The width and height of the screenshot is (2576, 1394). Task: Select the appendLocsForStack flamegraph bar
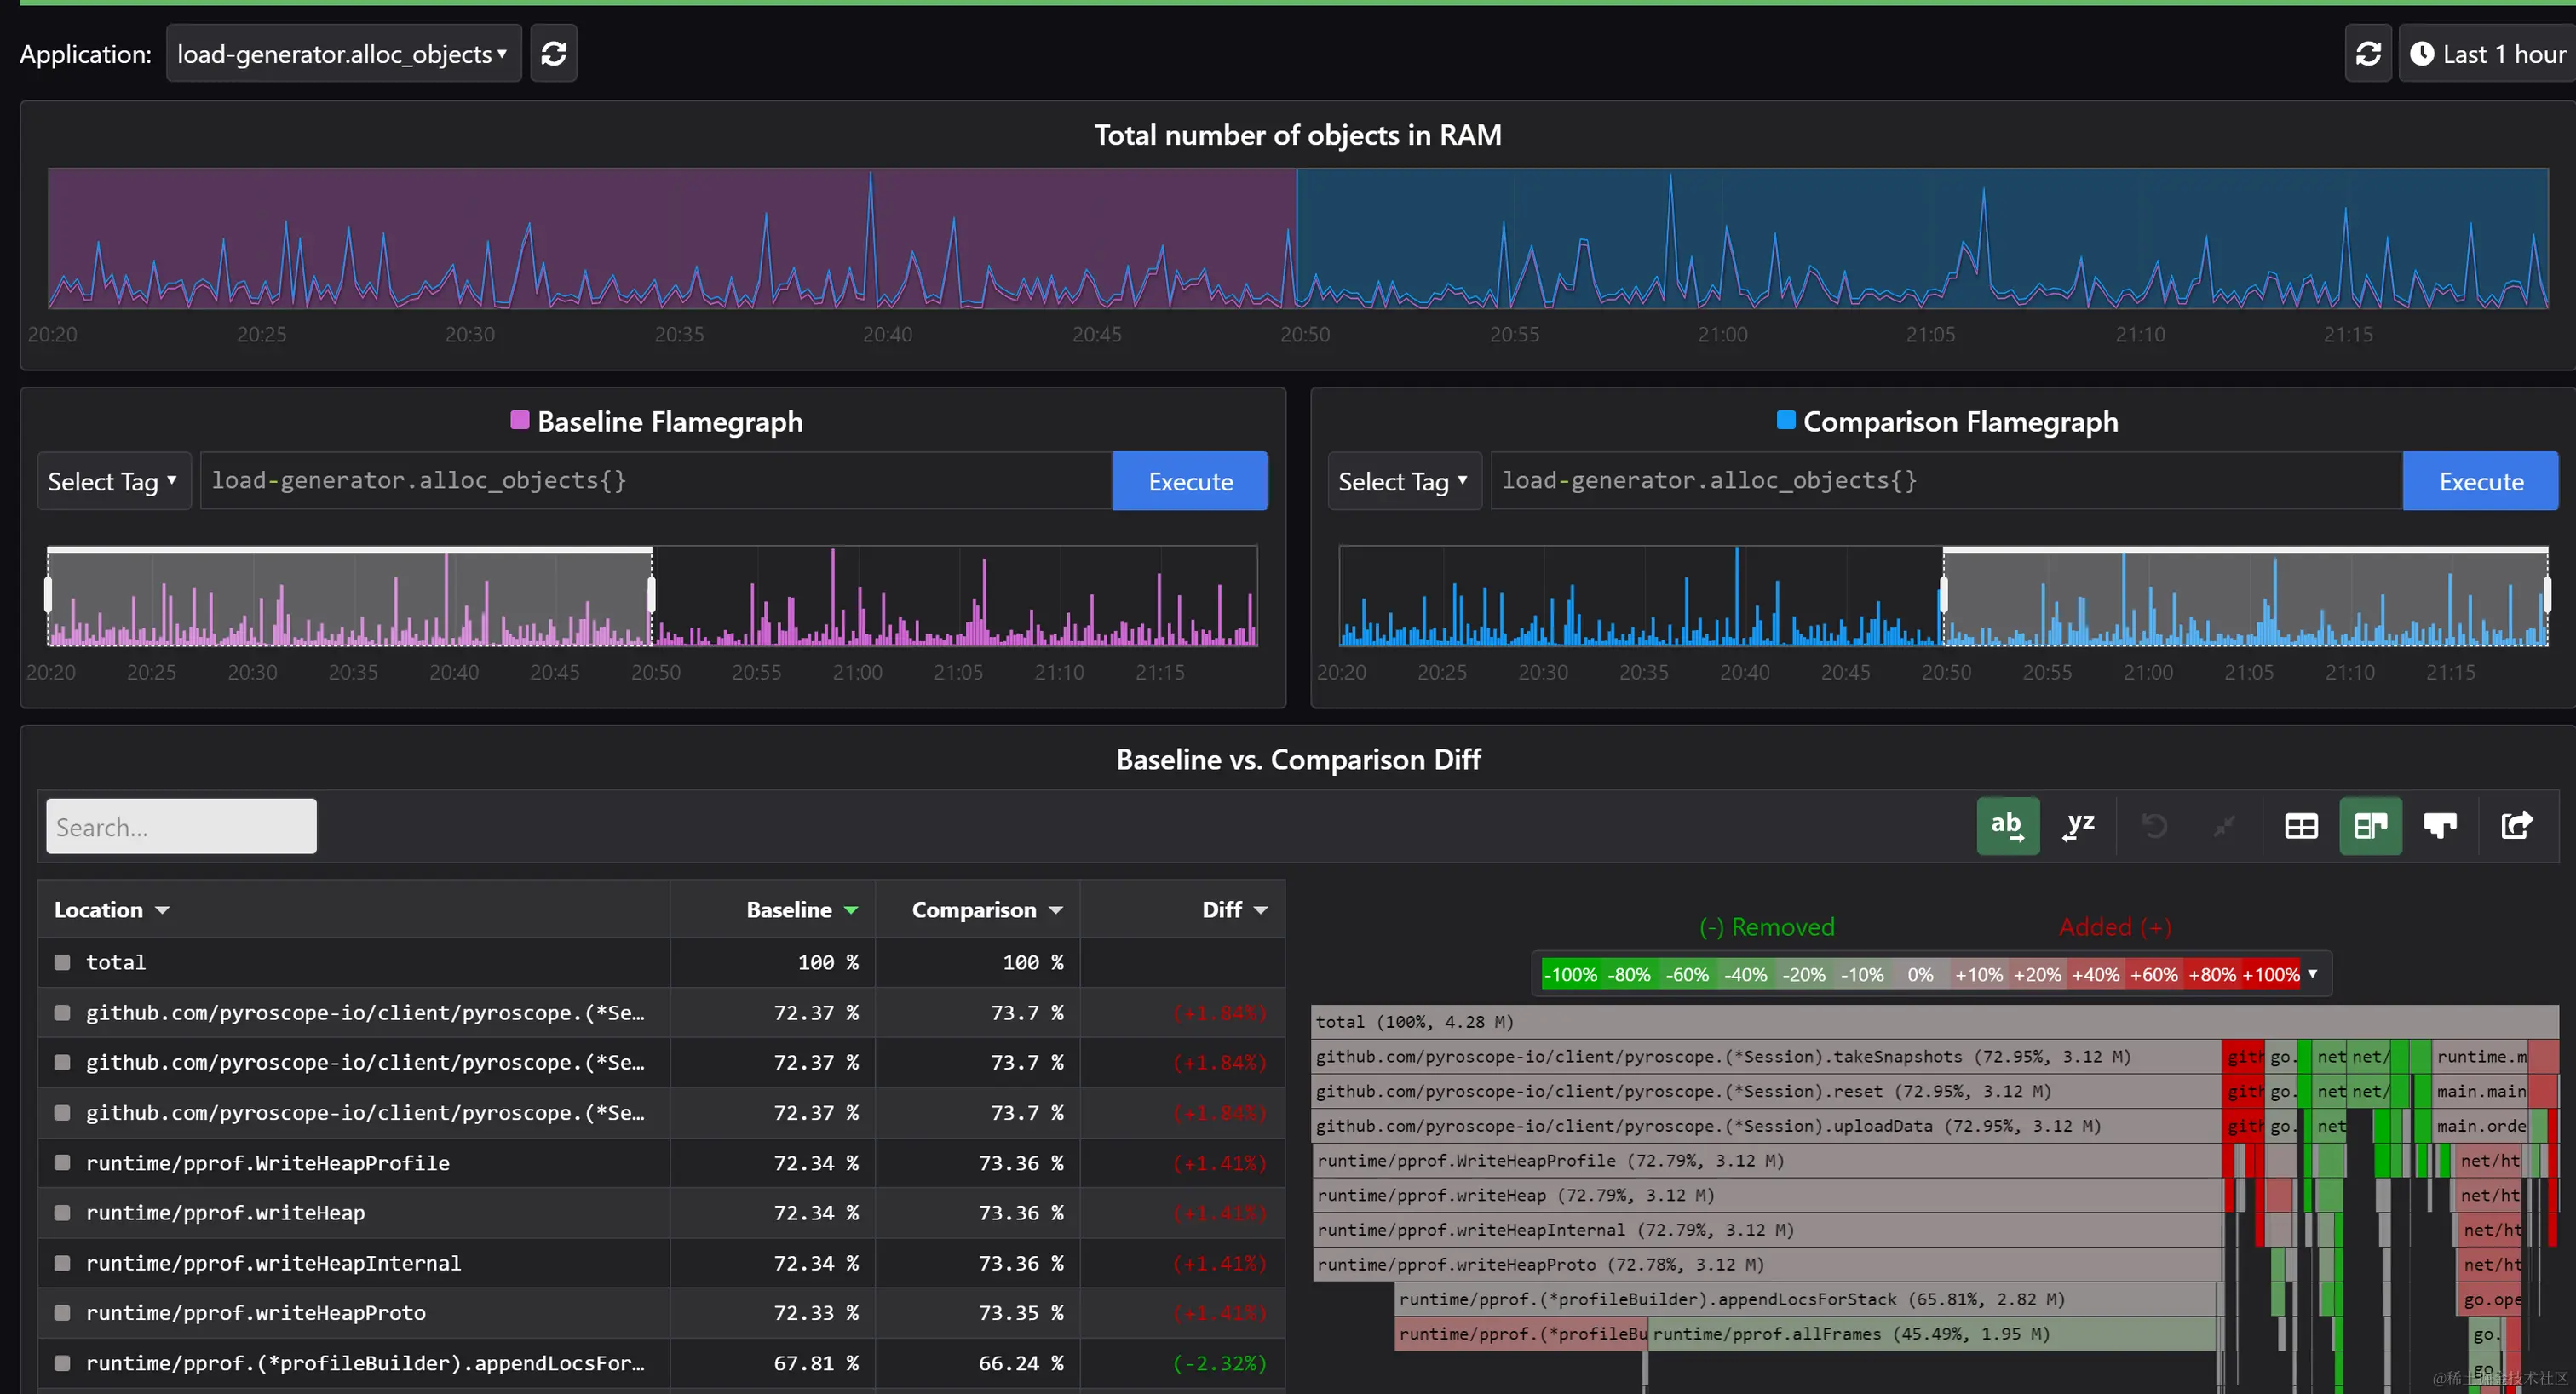(1805, 1299)
